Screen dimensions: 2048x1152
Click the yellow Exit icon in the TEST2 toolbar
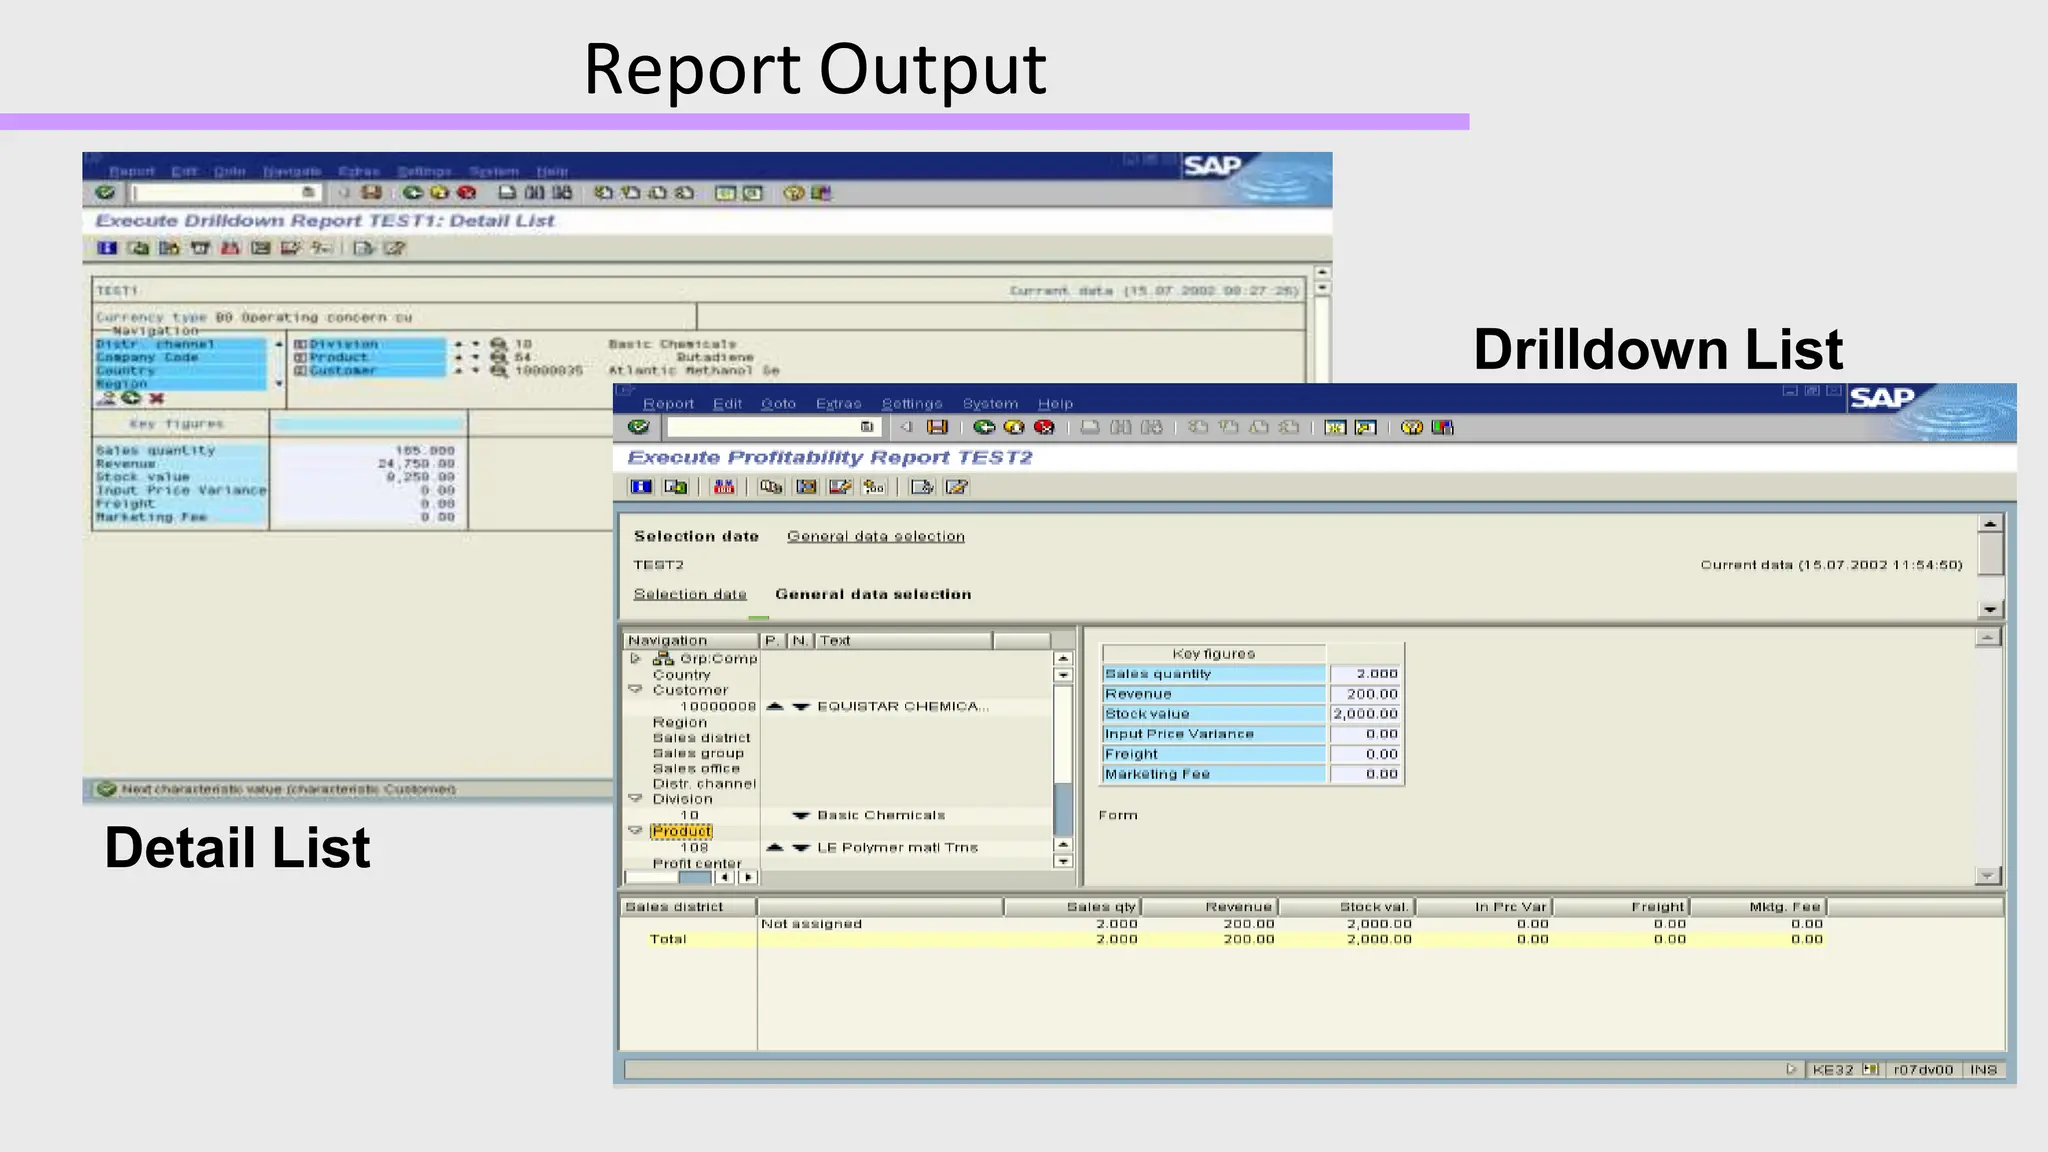tap(1014, 427)
